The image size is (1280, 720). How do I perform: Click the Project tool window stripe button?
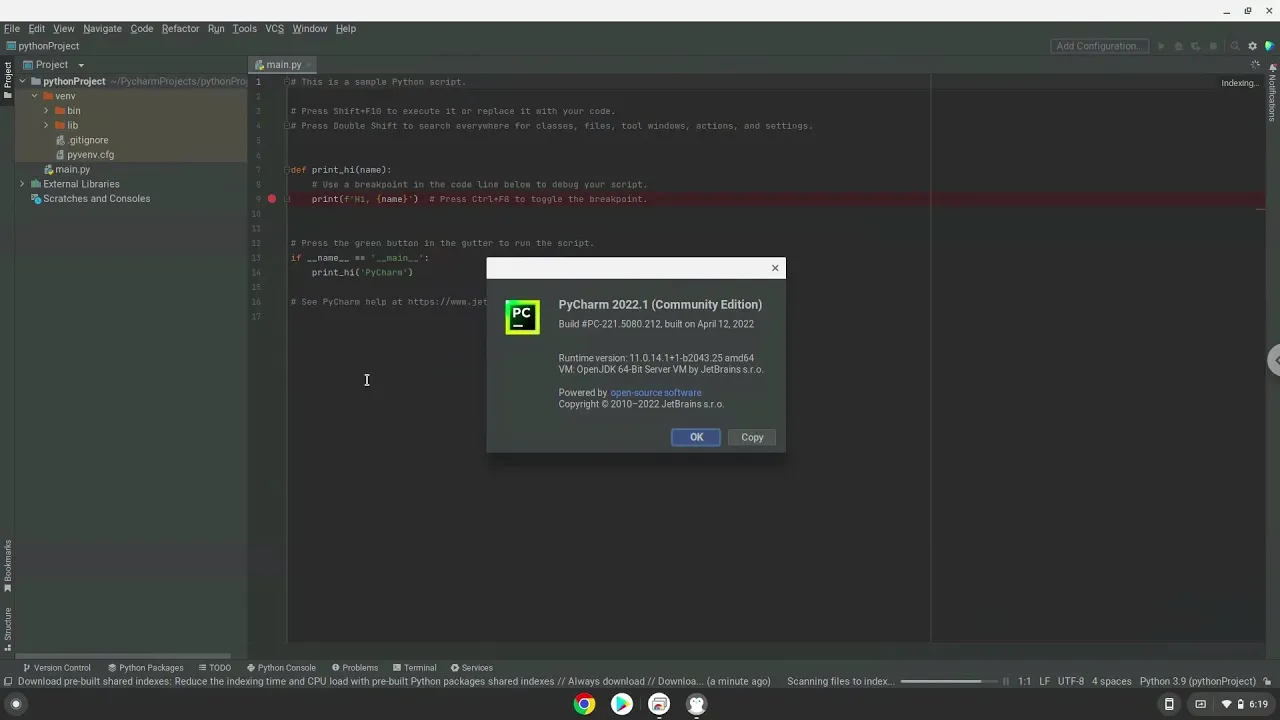click(x=7, y=80)
